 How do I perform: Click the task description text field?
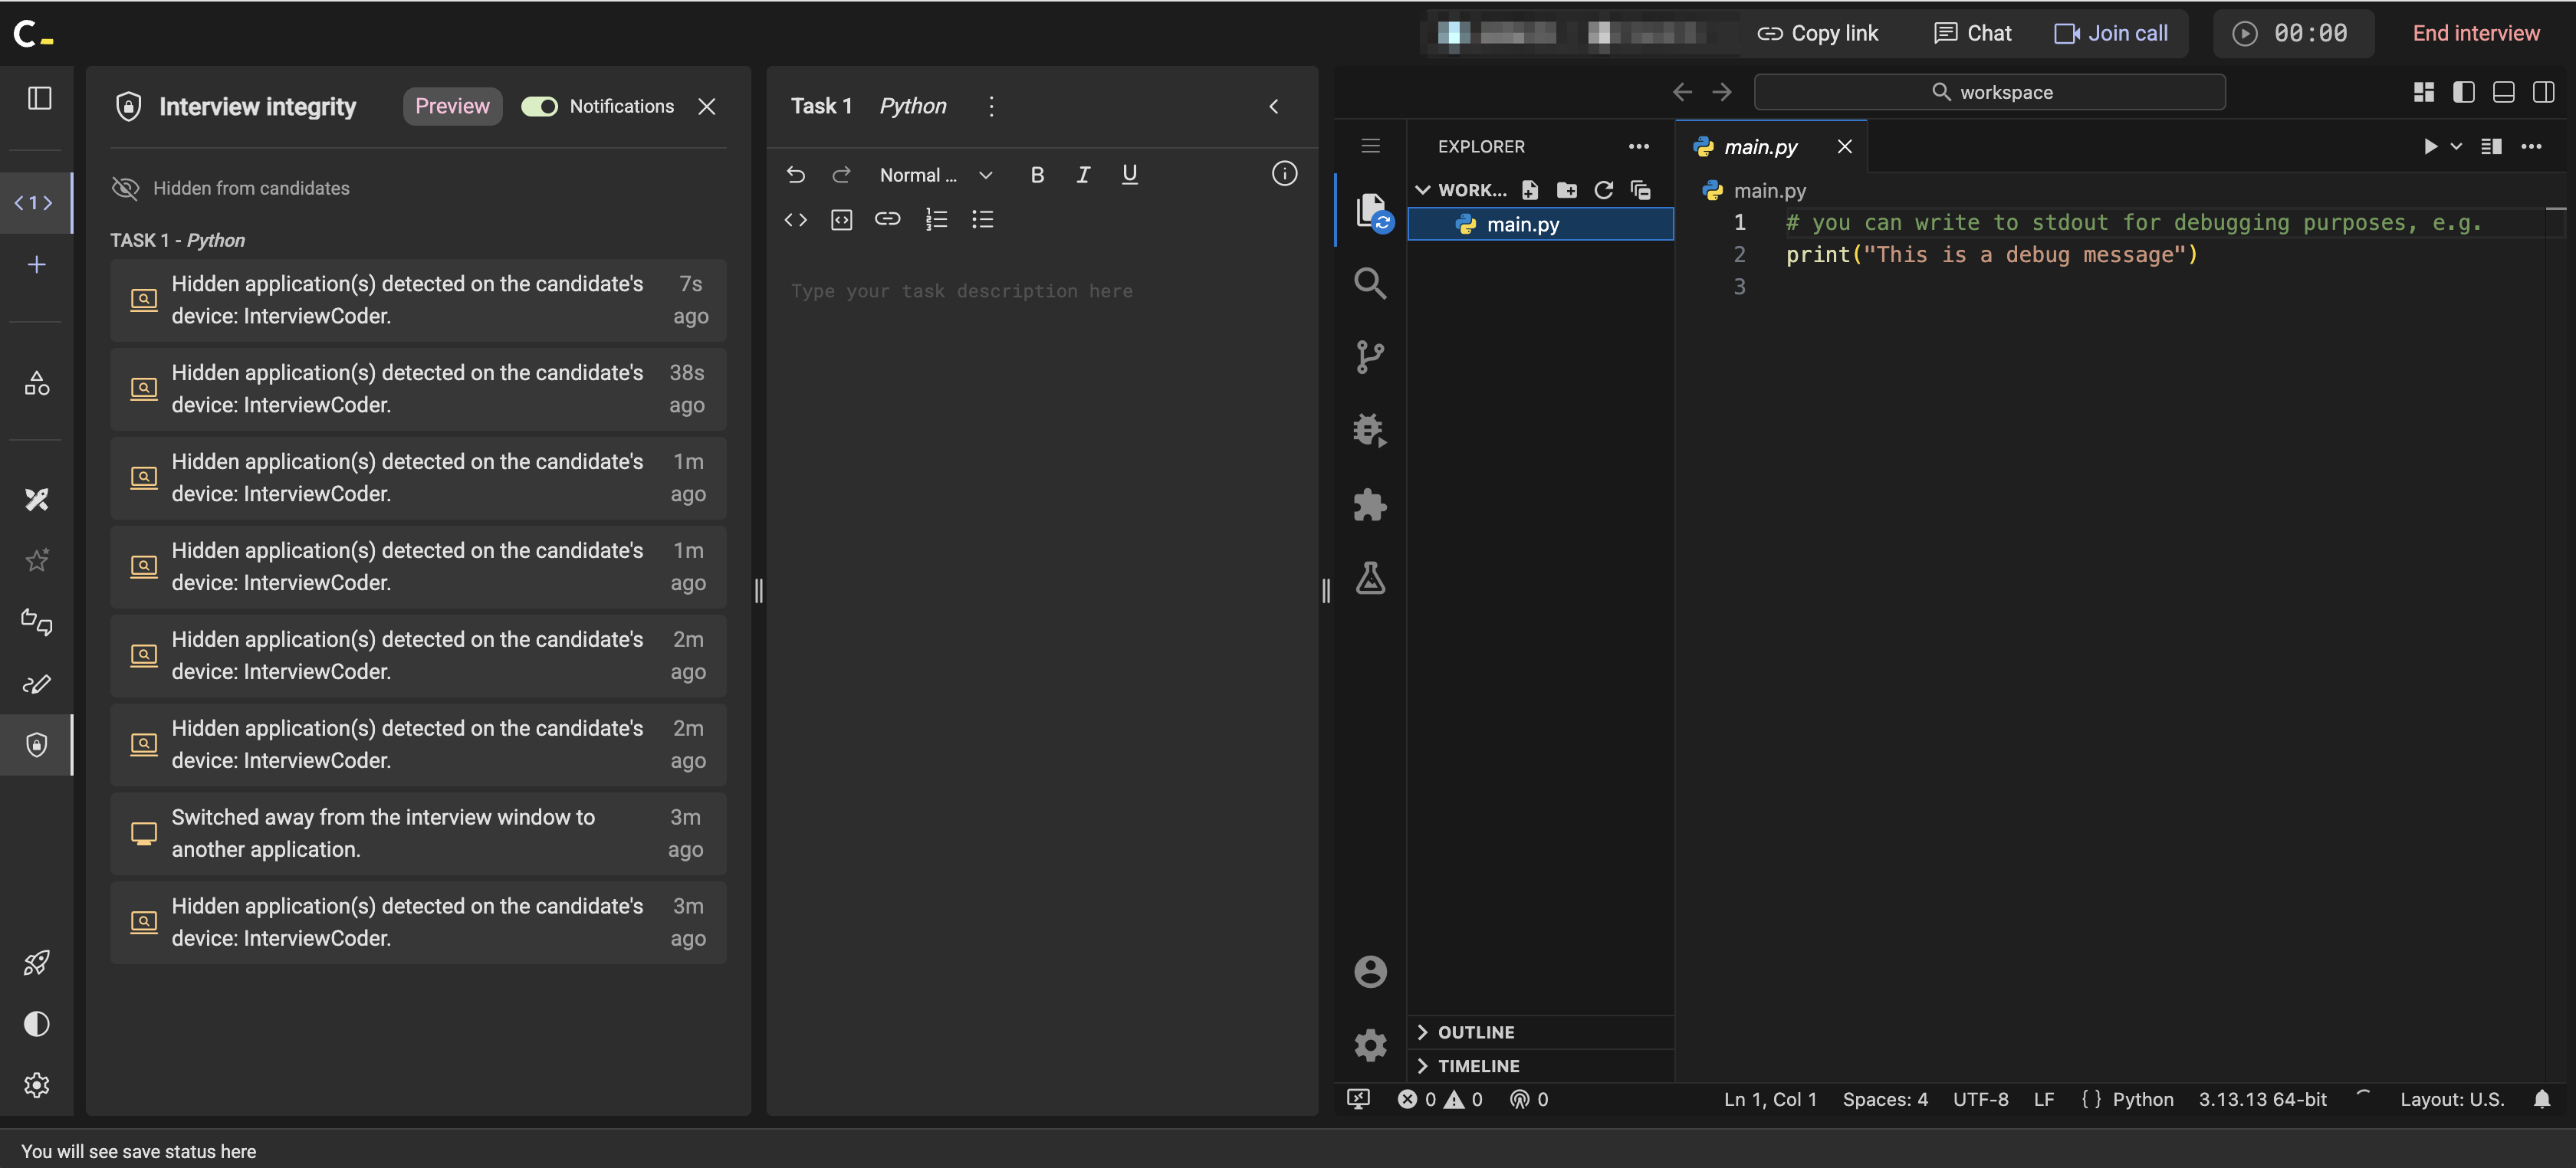click(x=1042, y=291)
